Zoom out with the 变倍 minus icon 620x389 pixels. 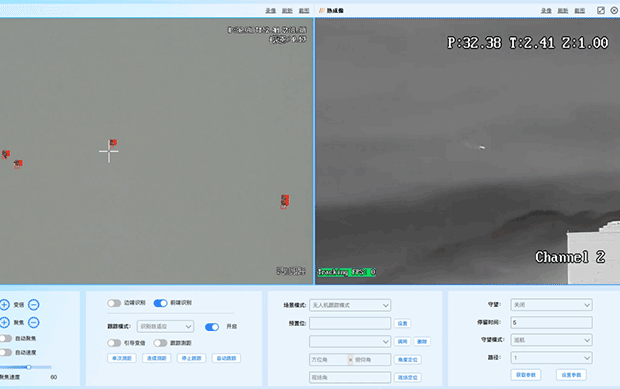pyautogui.click(x=34, y=305)
